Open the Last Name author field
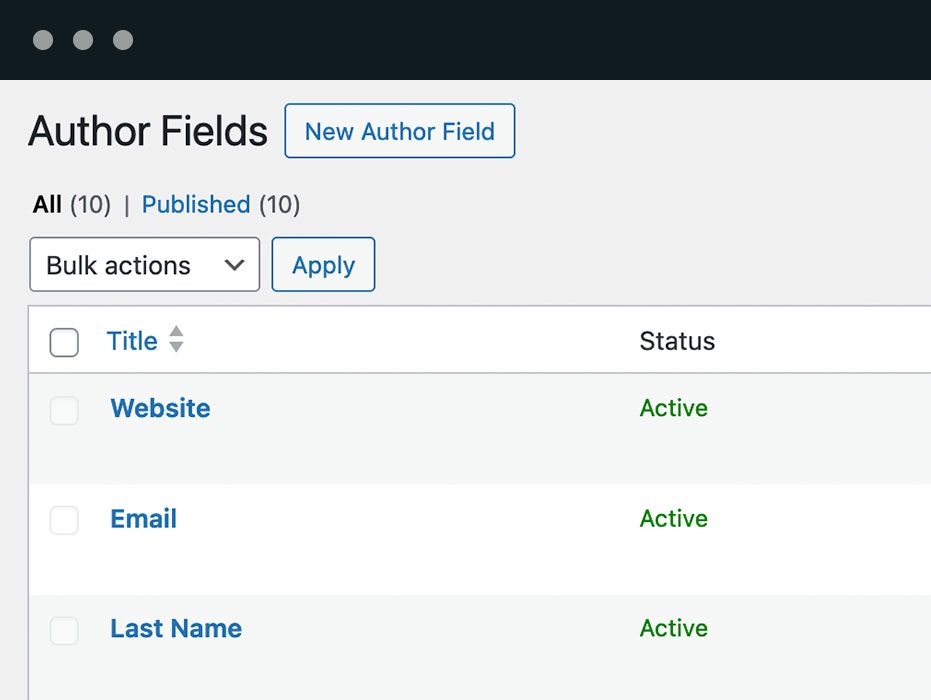 [x=175, y=628]
